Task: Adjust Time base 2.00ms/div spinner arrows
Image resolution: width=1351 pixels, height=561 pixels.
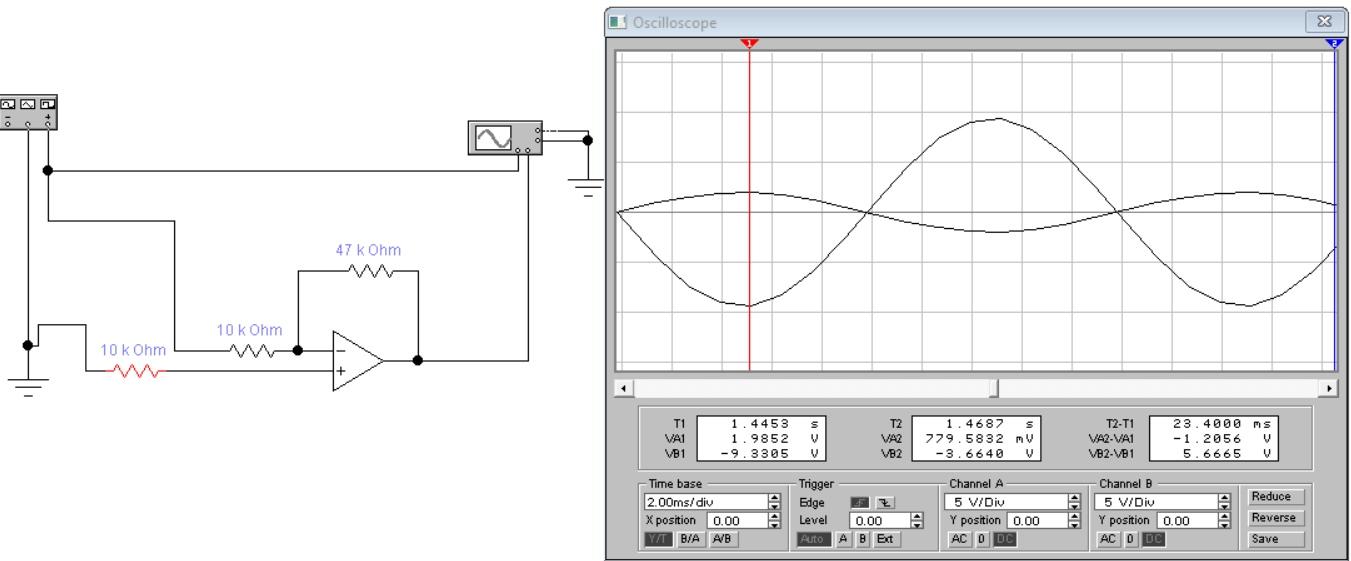Action: pos(775,502)
